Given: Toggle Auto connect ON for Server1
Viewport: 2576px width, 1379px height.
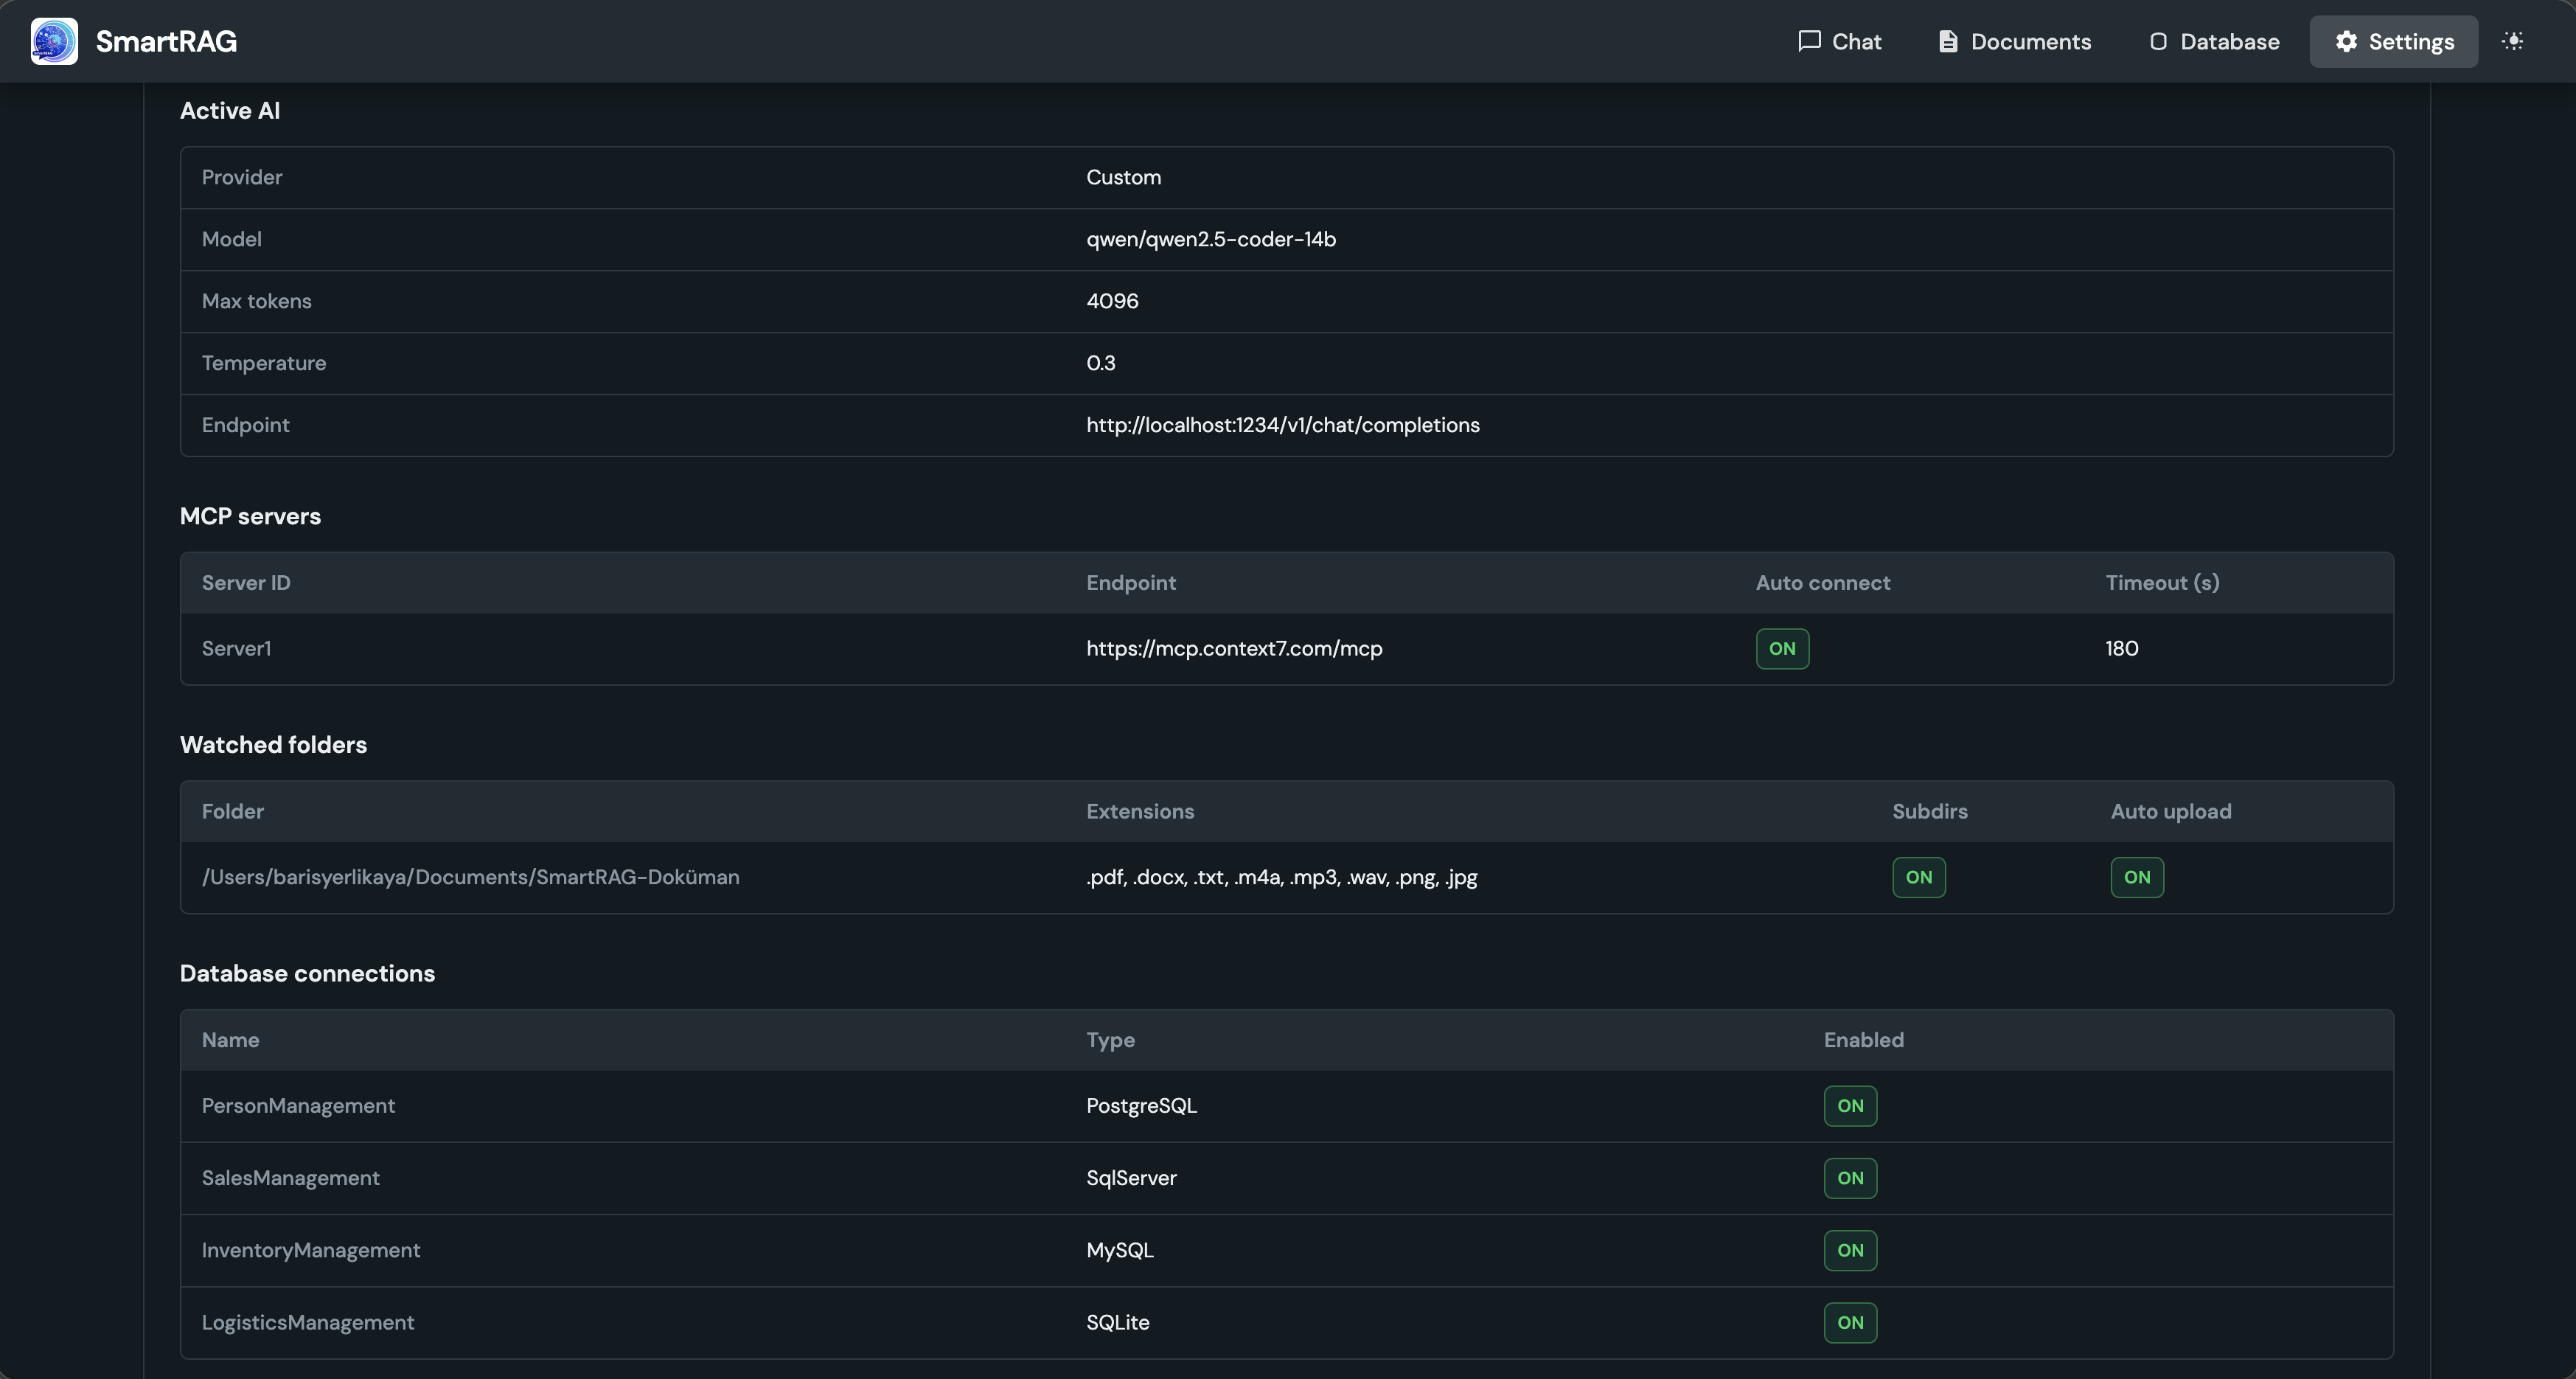Looking at the screenshot, I should pos(1782,648).
